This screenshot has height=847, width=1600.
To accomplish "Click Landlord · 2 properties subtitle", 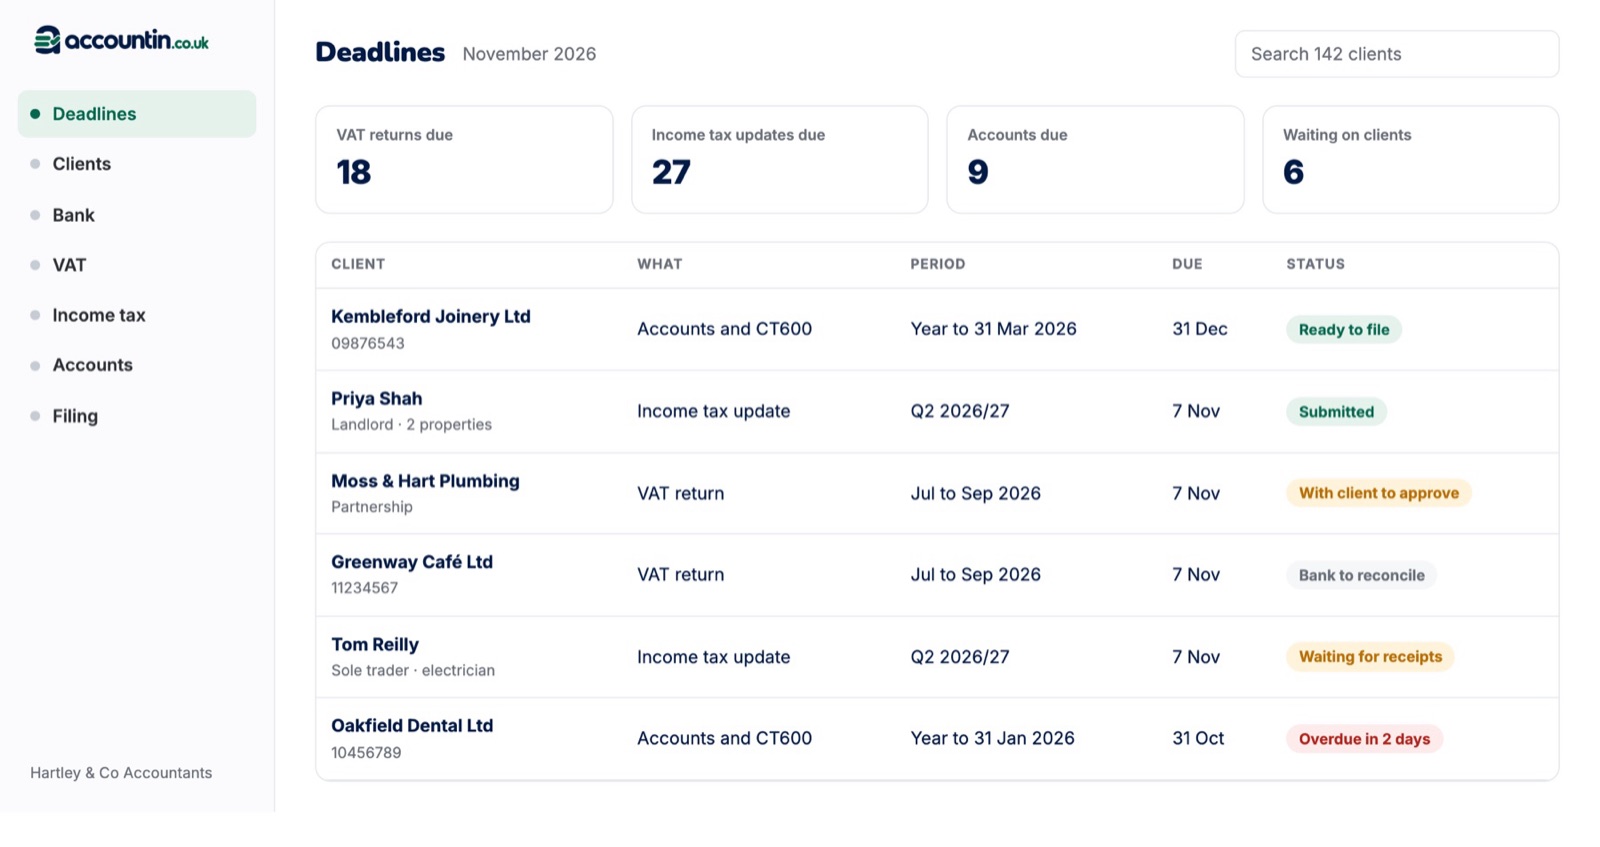I will tap(411, 425).
